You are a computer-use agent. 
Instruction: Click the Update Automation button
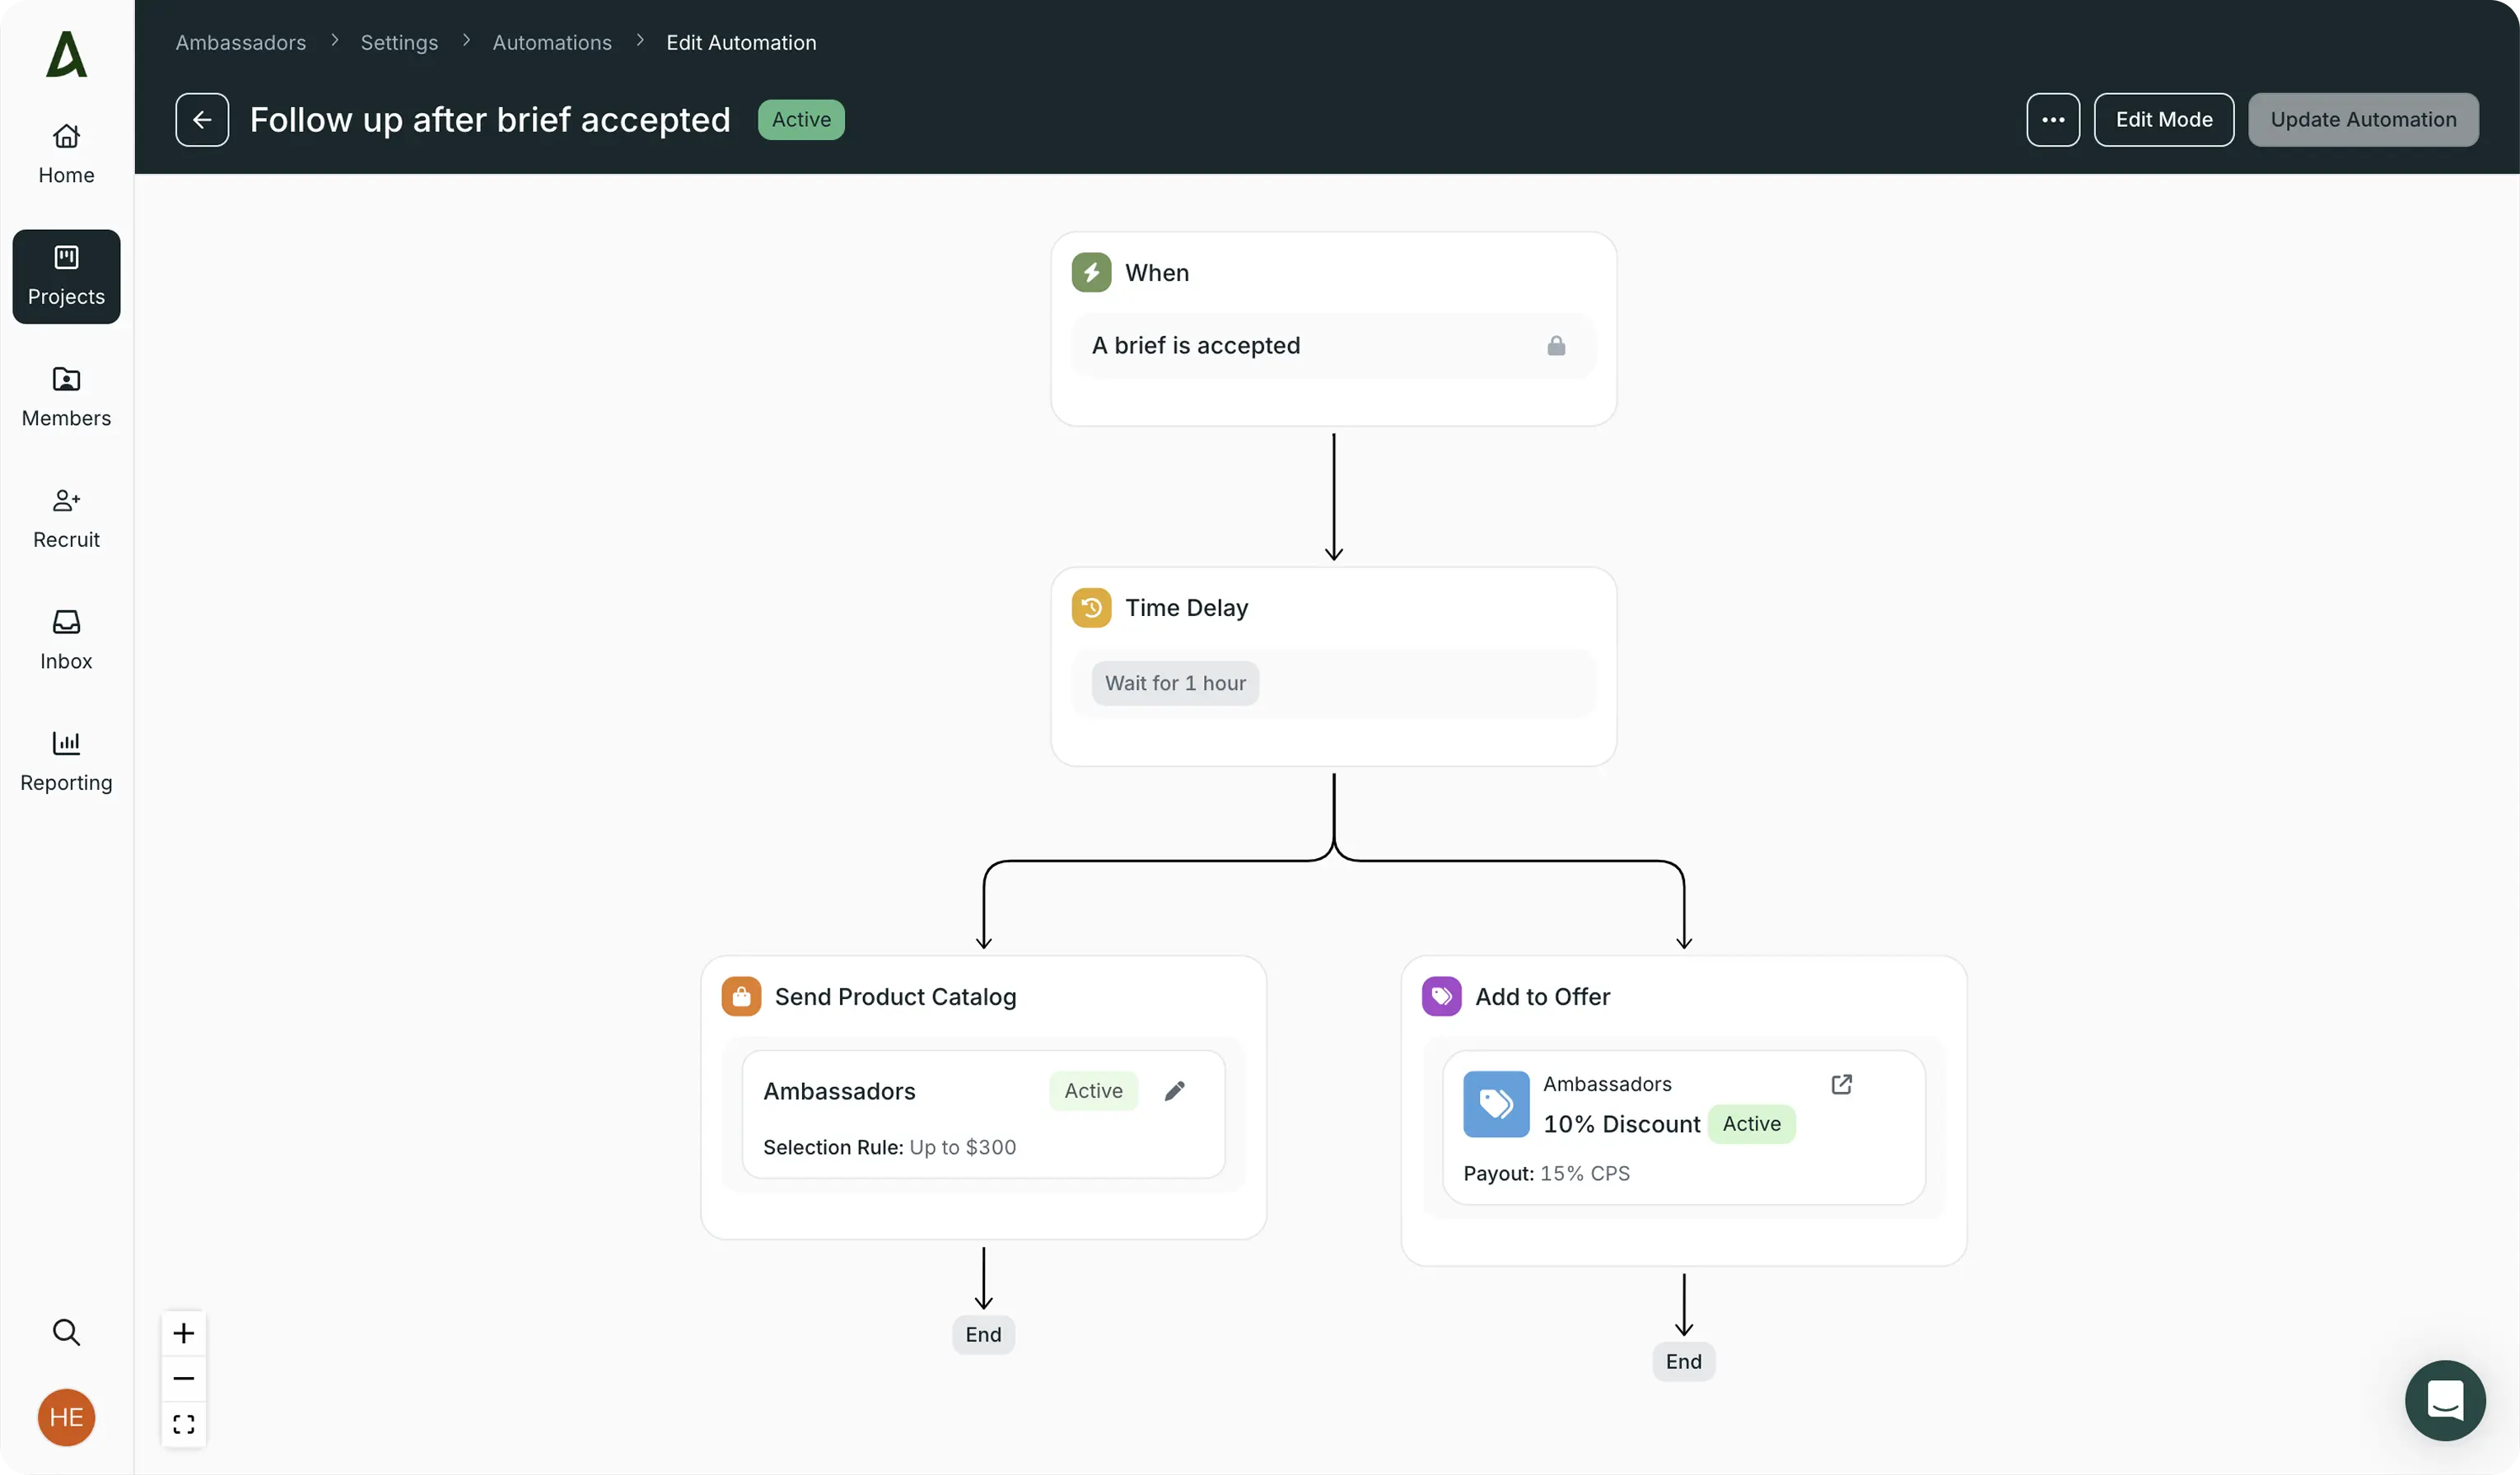(x=2362, y=120)
